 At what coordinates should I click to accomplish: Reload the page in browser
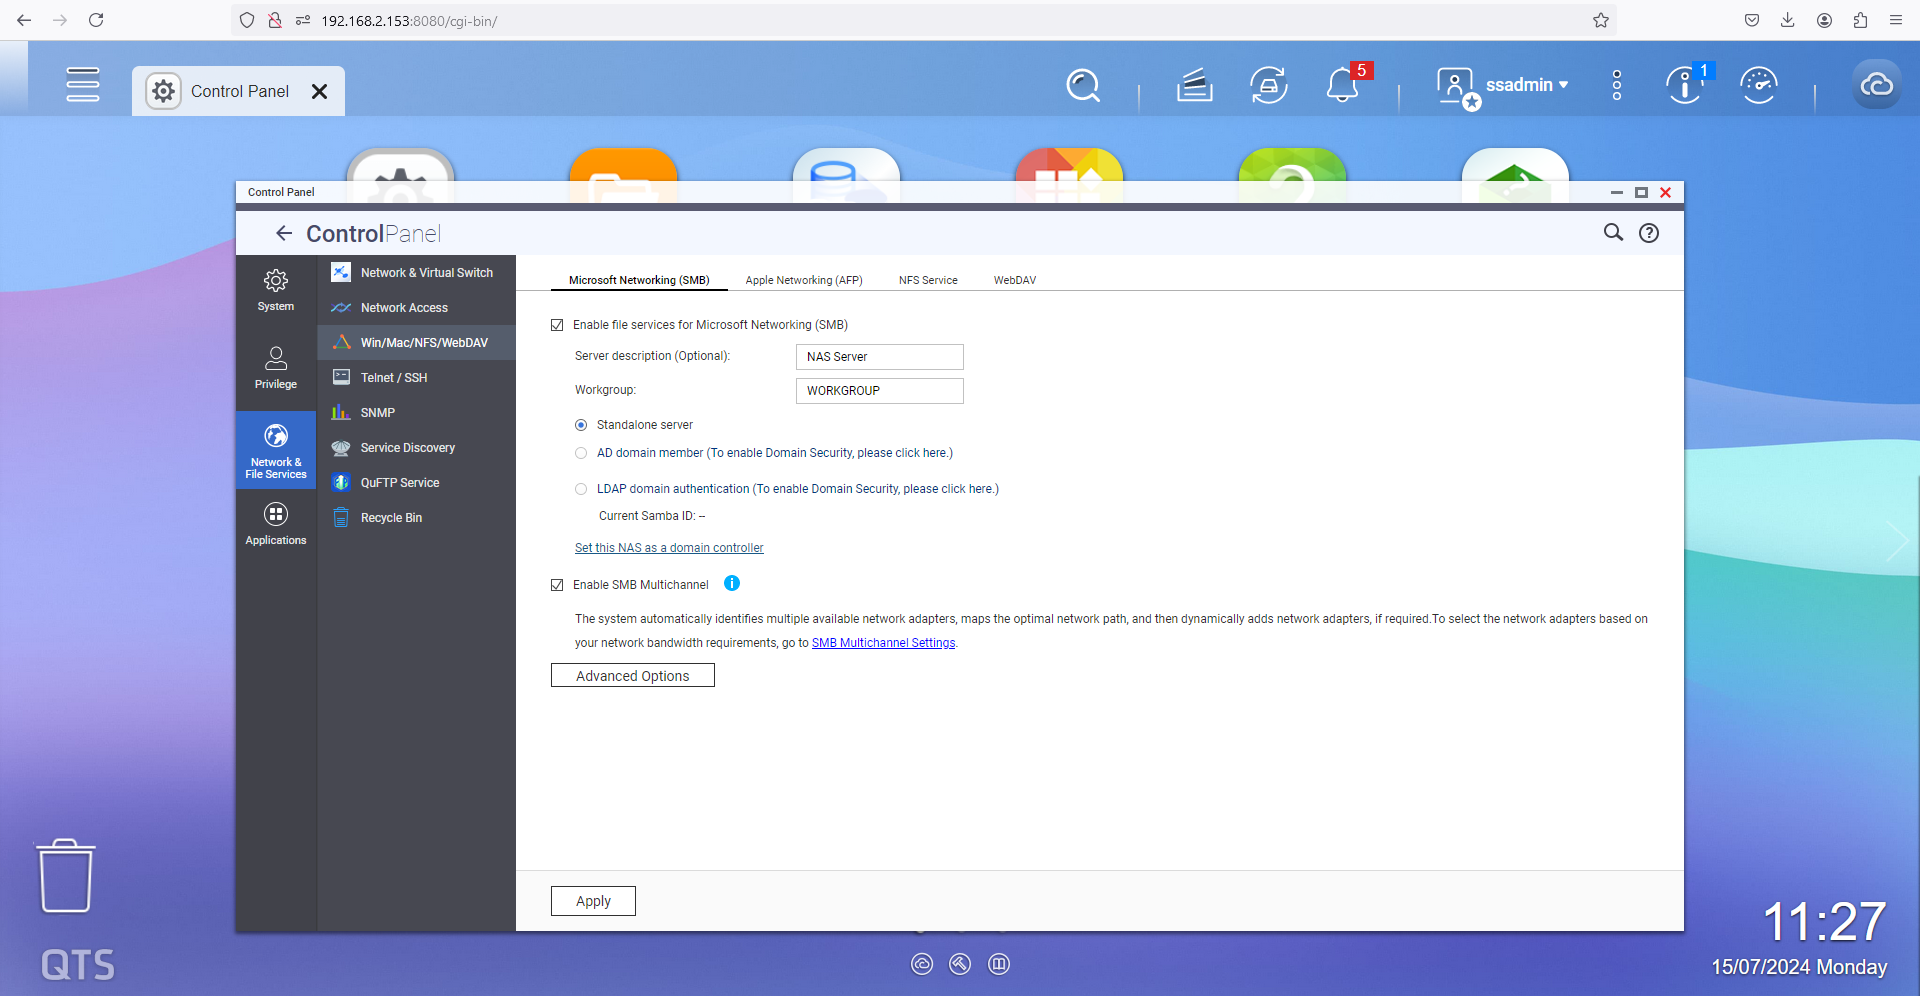click(96, 20)
